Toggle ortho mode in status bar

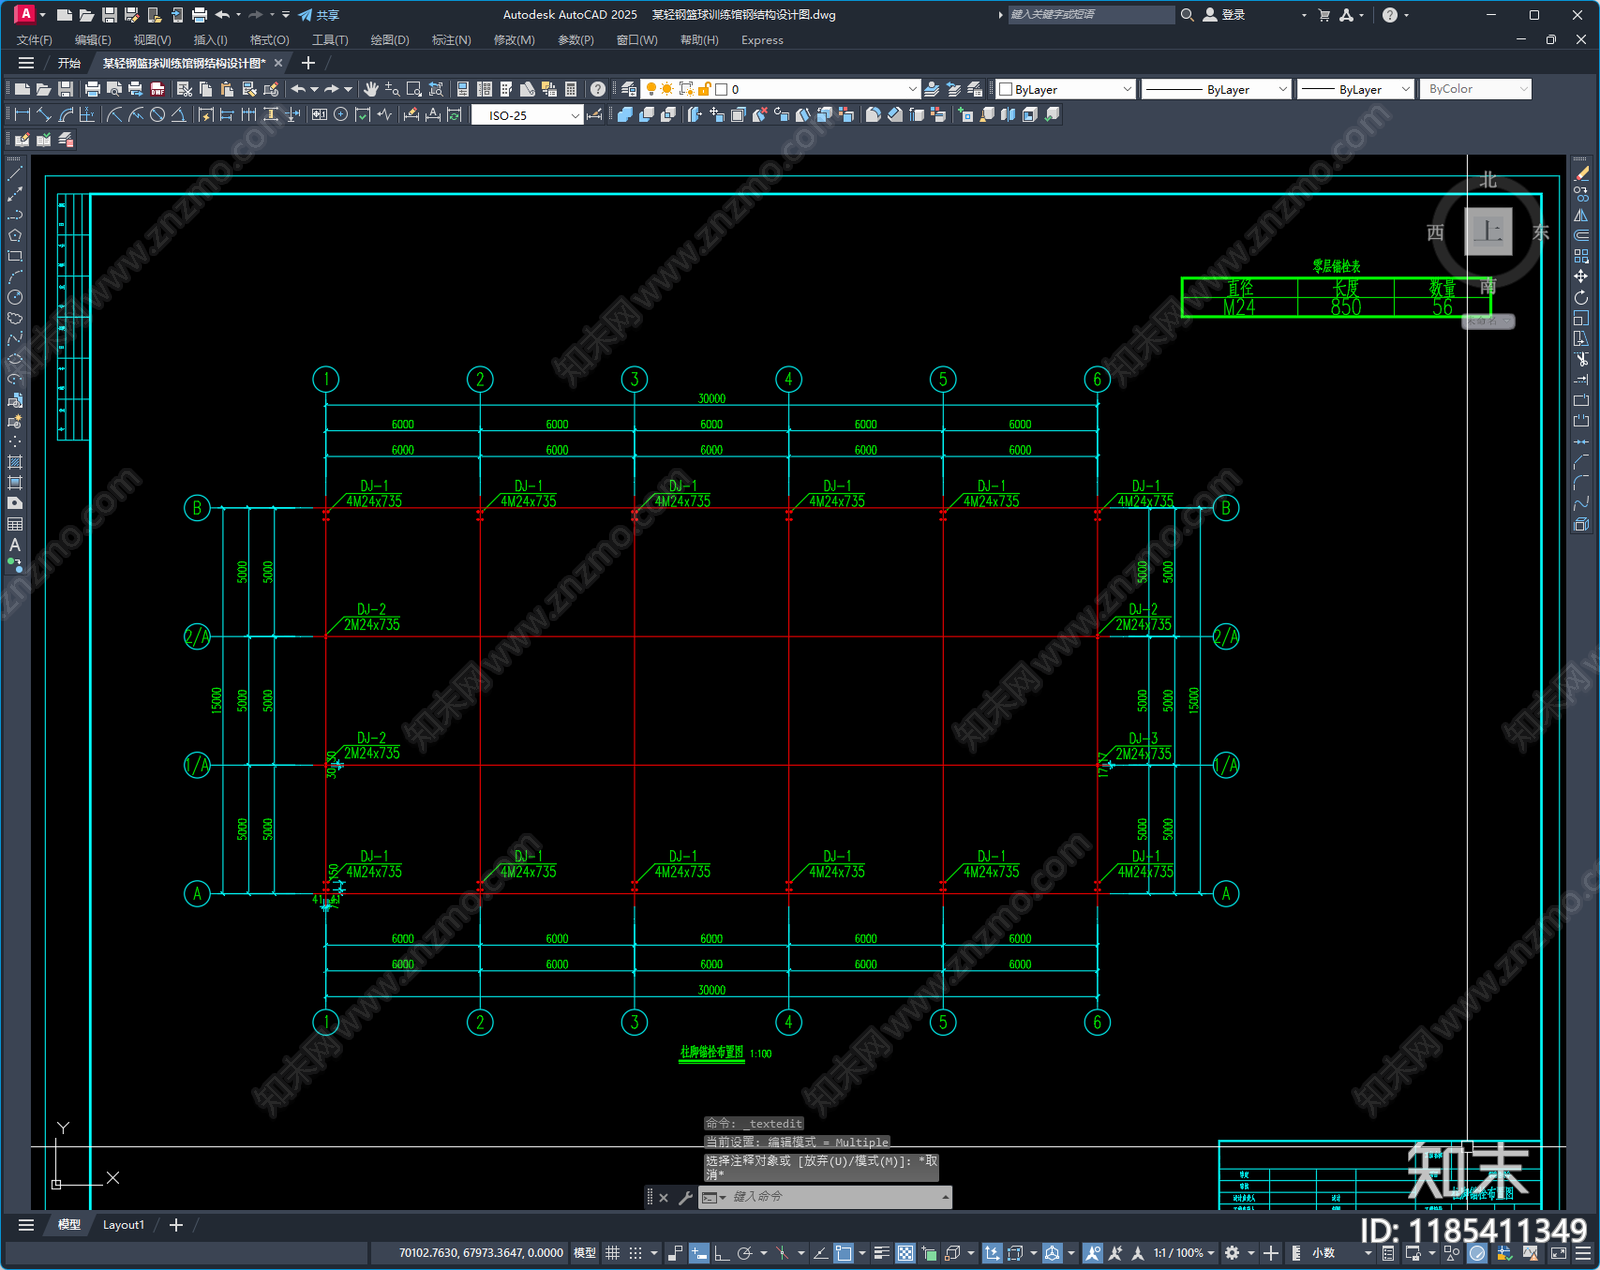[721, 1253]
